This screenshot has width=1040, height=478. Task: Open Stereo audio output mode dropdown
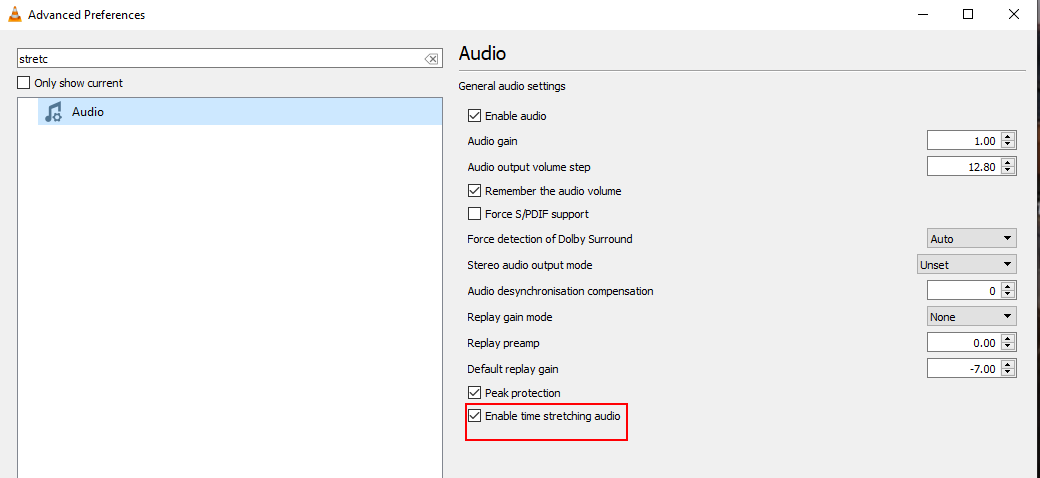[x=966, y=265]
